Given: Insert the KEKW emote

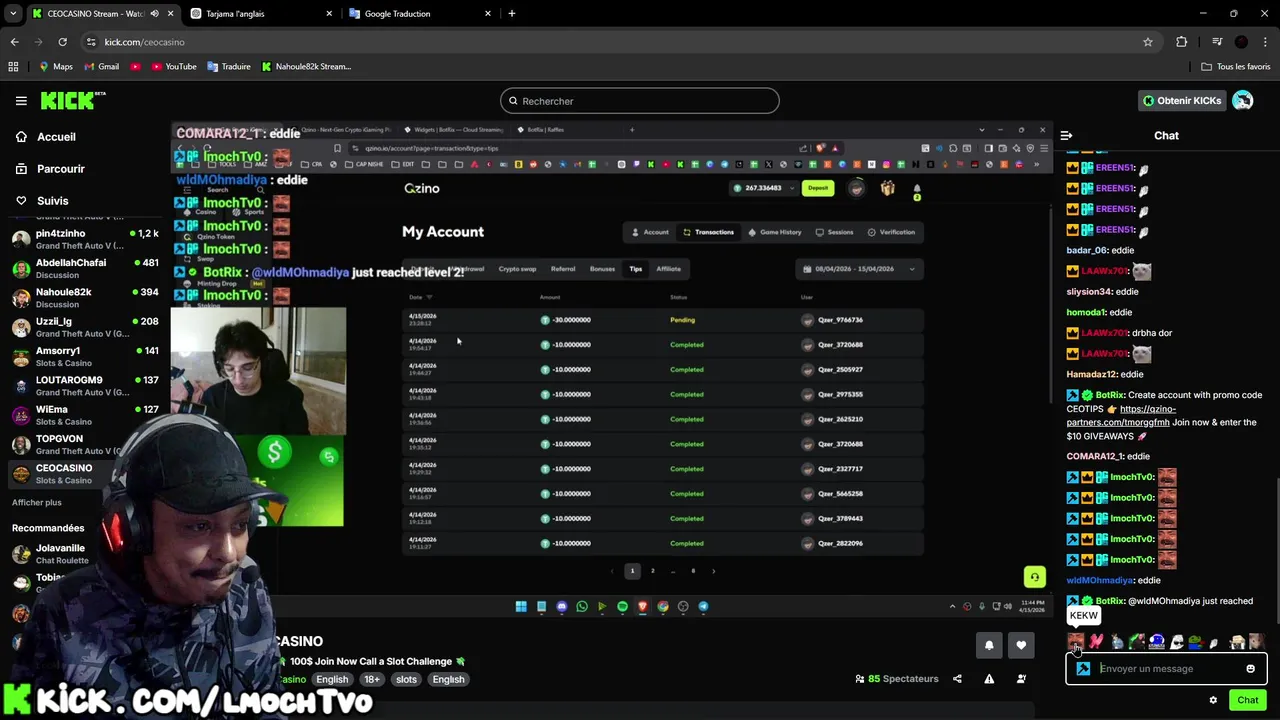Looking at the screenshot, I should 1076,642.
